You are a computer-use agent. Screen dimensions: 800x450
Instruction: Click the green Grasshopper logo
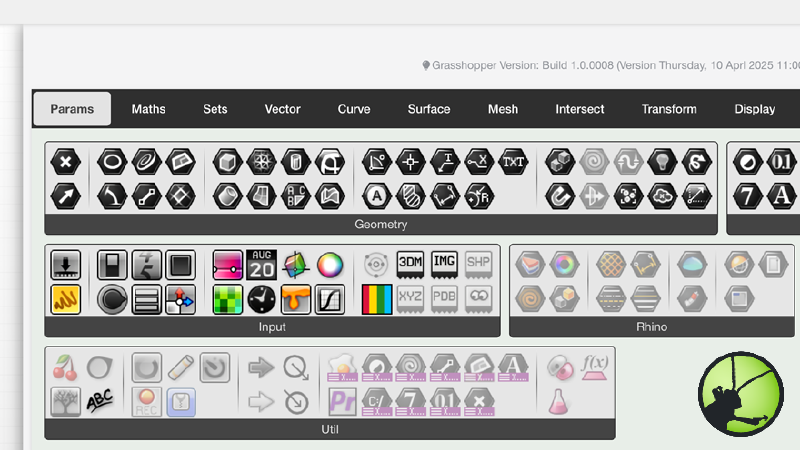tap(741, 394)
